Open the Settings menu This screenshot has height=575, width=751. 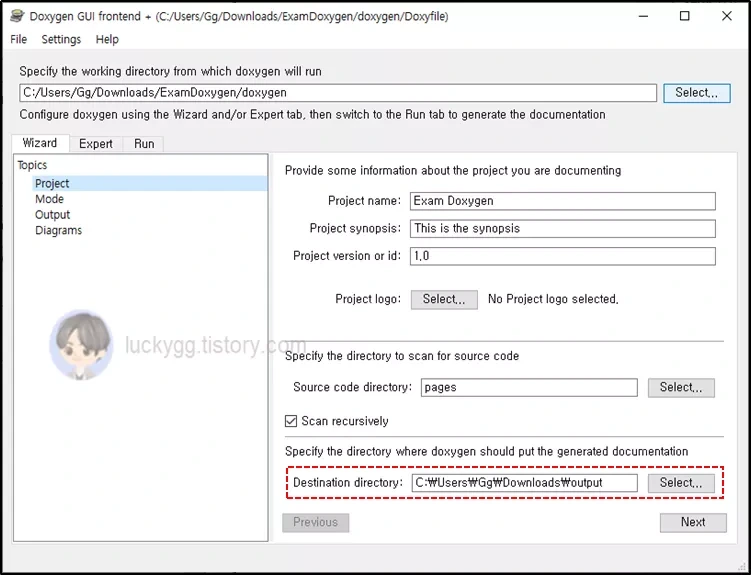[x=61, y=39]
